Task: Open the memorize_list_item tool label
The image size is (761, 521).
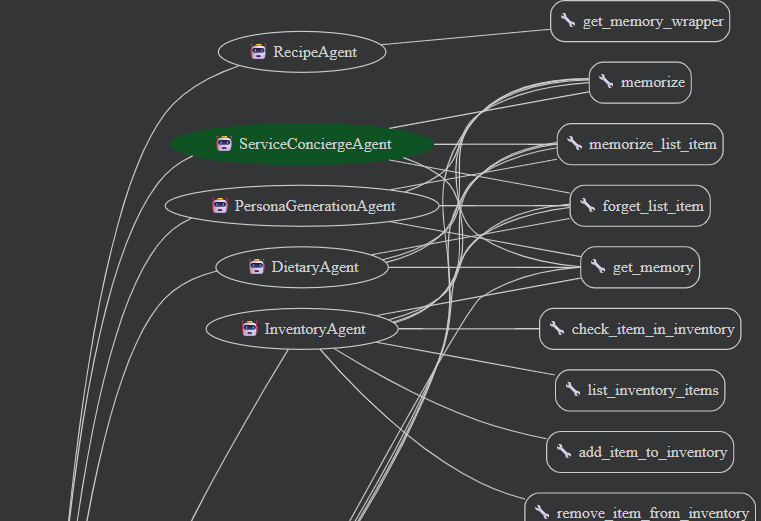Action: coord(653,144)
